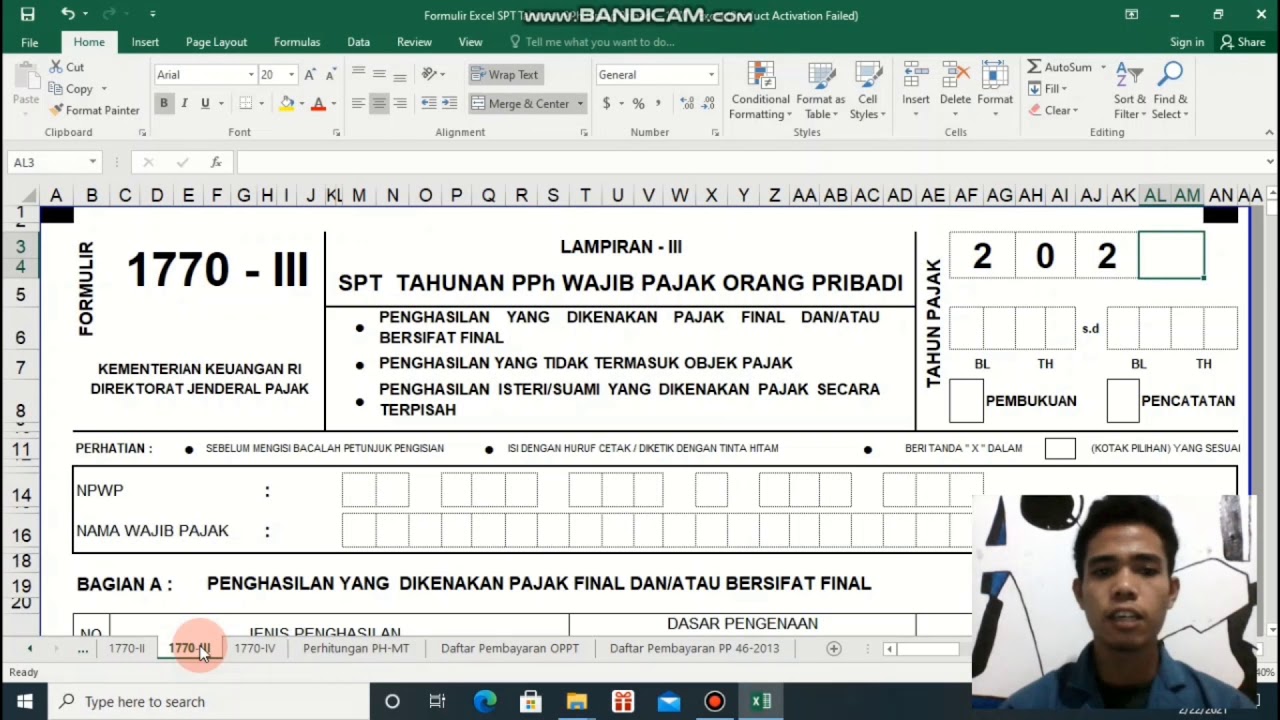Activate Format Painter
This screenshot has width=1280, height=720.
(x=94, y=110)
